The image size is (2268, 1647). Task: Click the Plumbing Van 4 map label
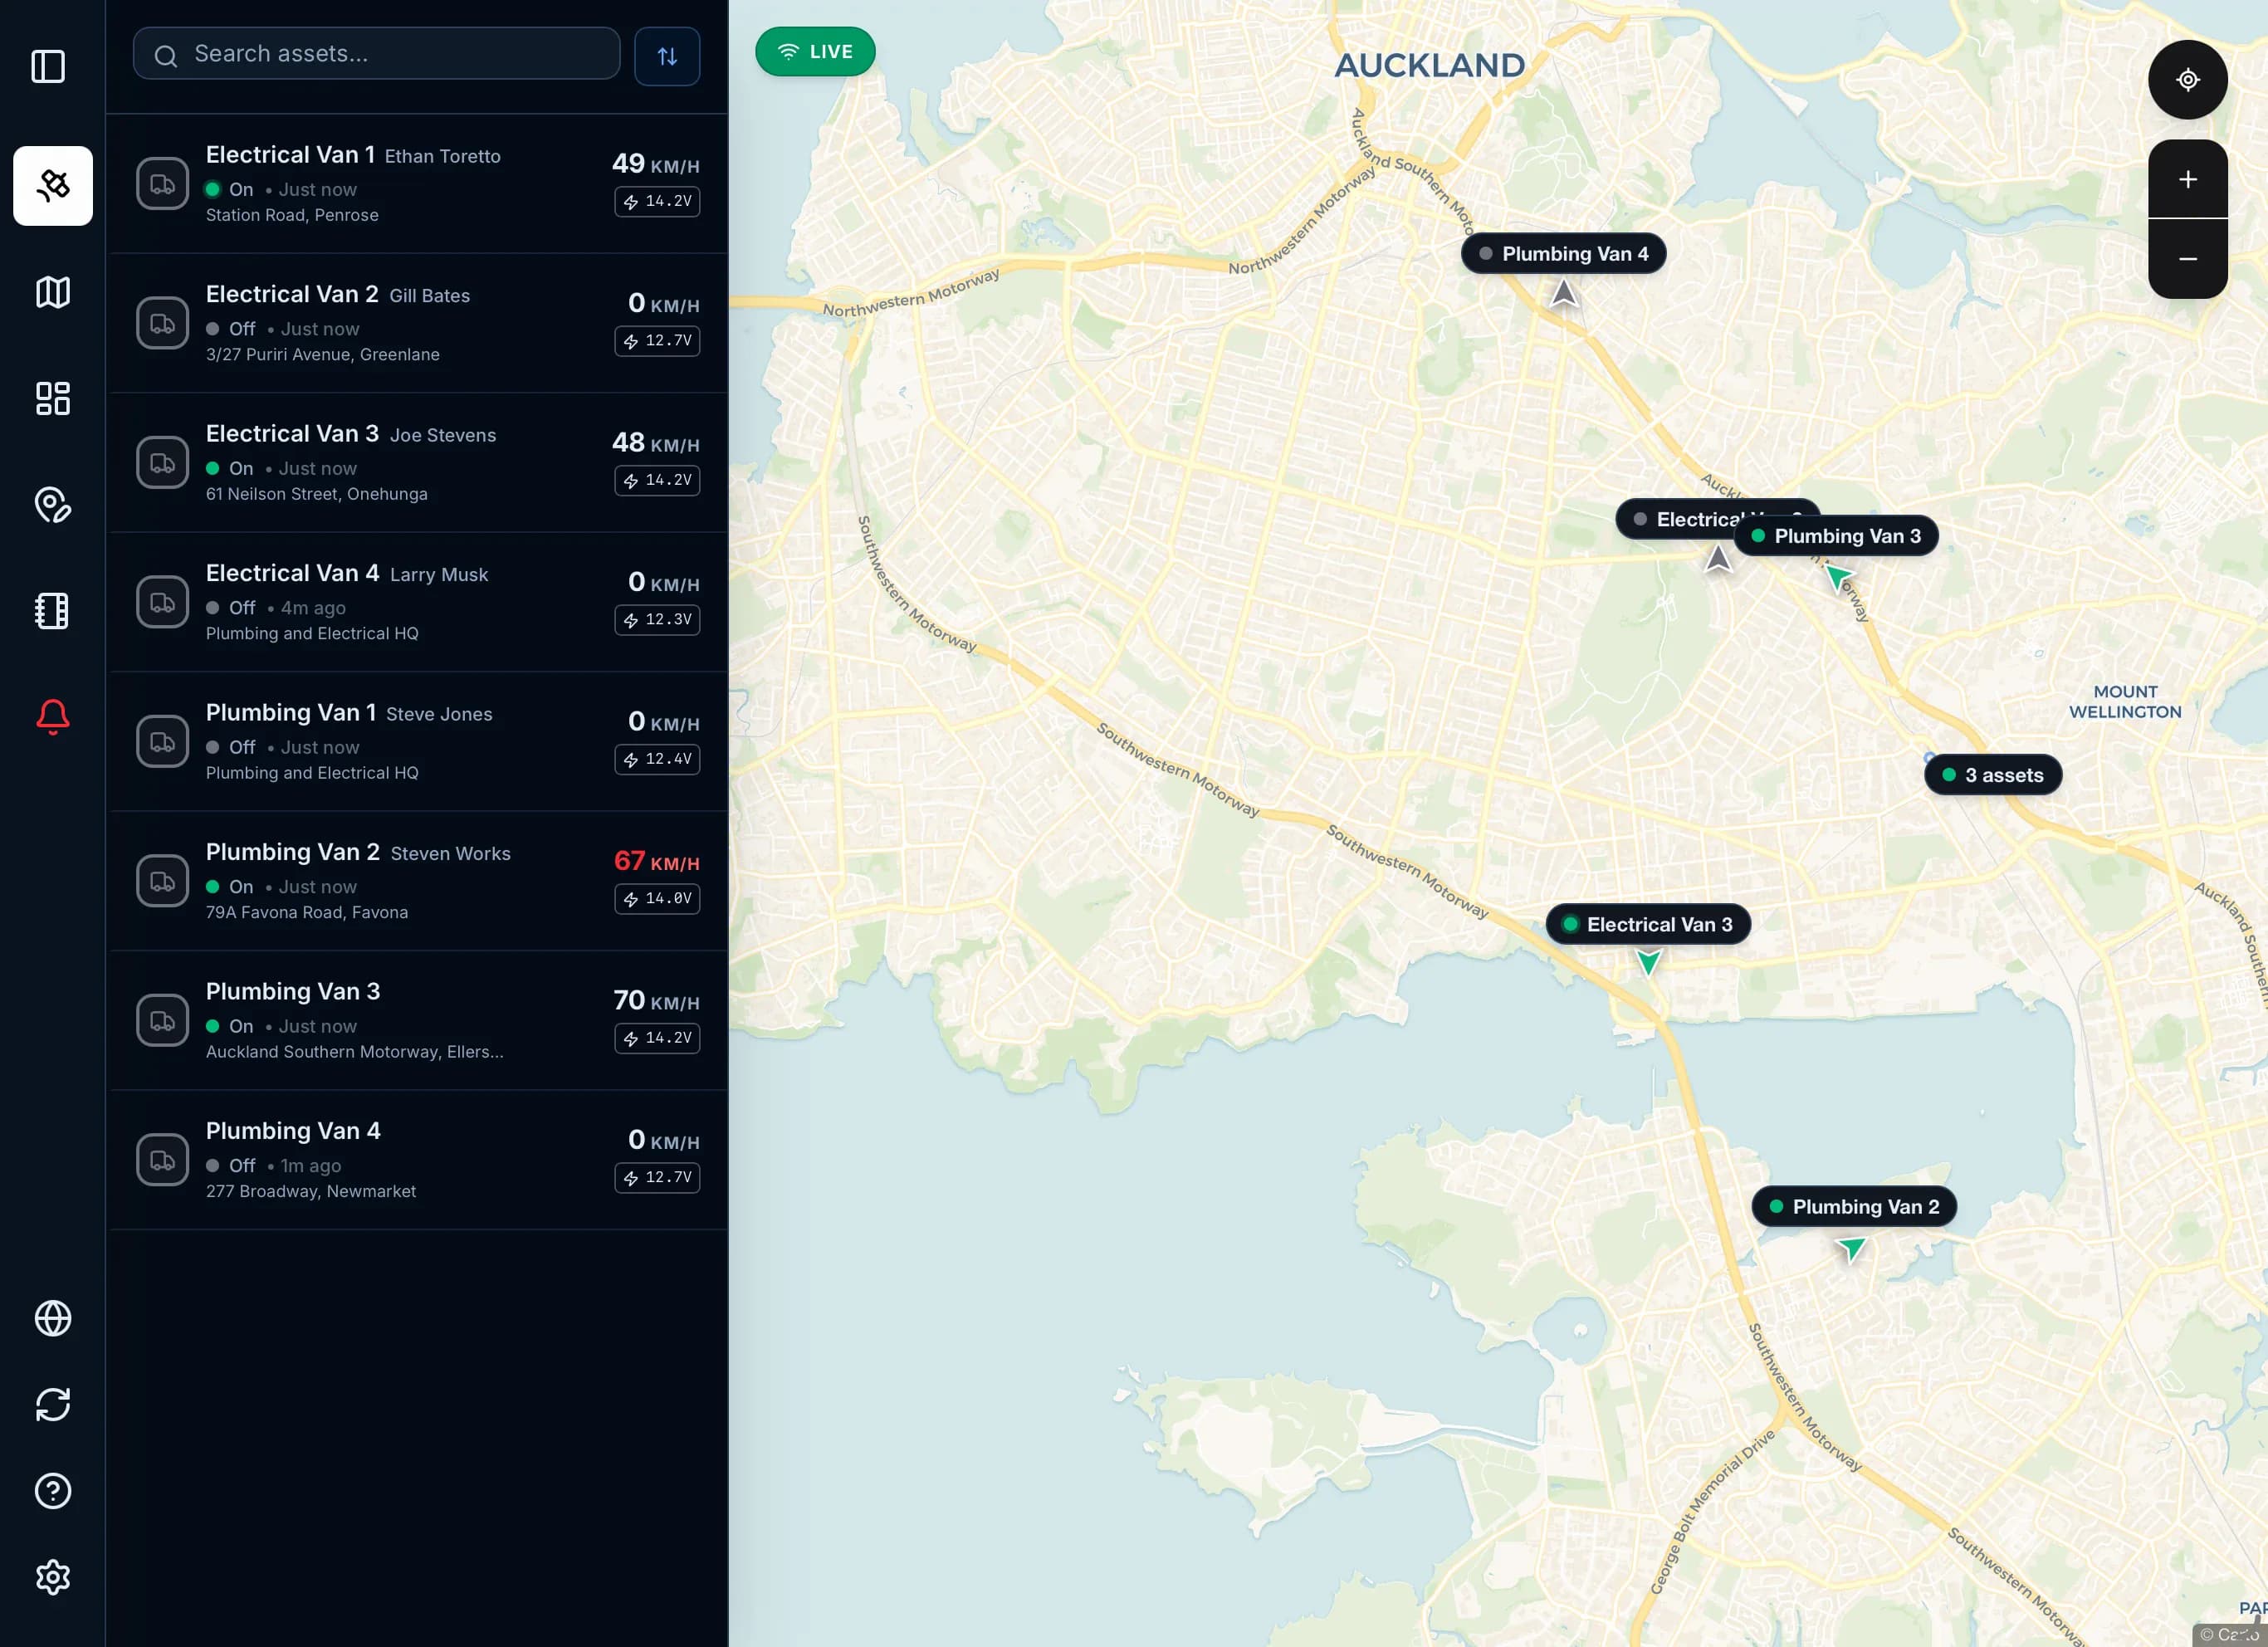pos(1563,254)
